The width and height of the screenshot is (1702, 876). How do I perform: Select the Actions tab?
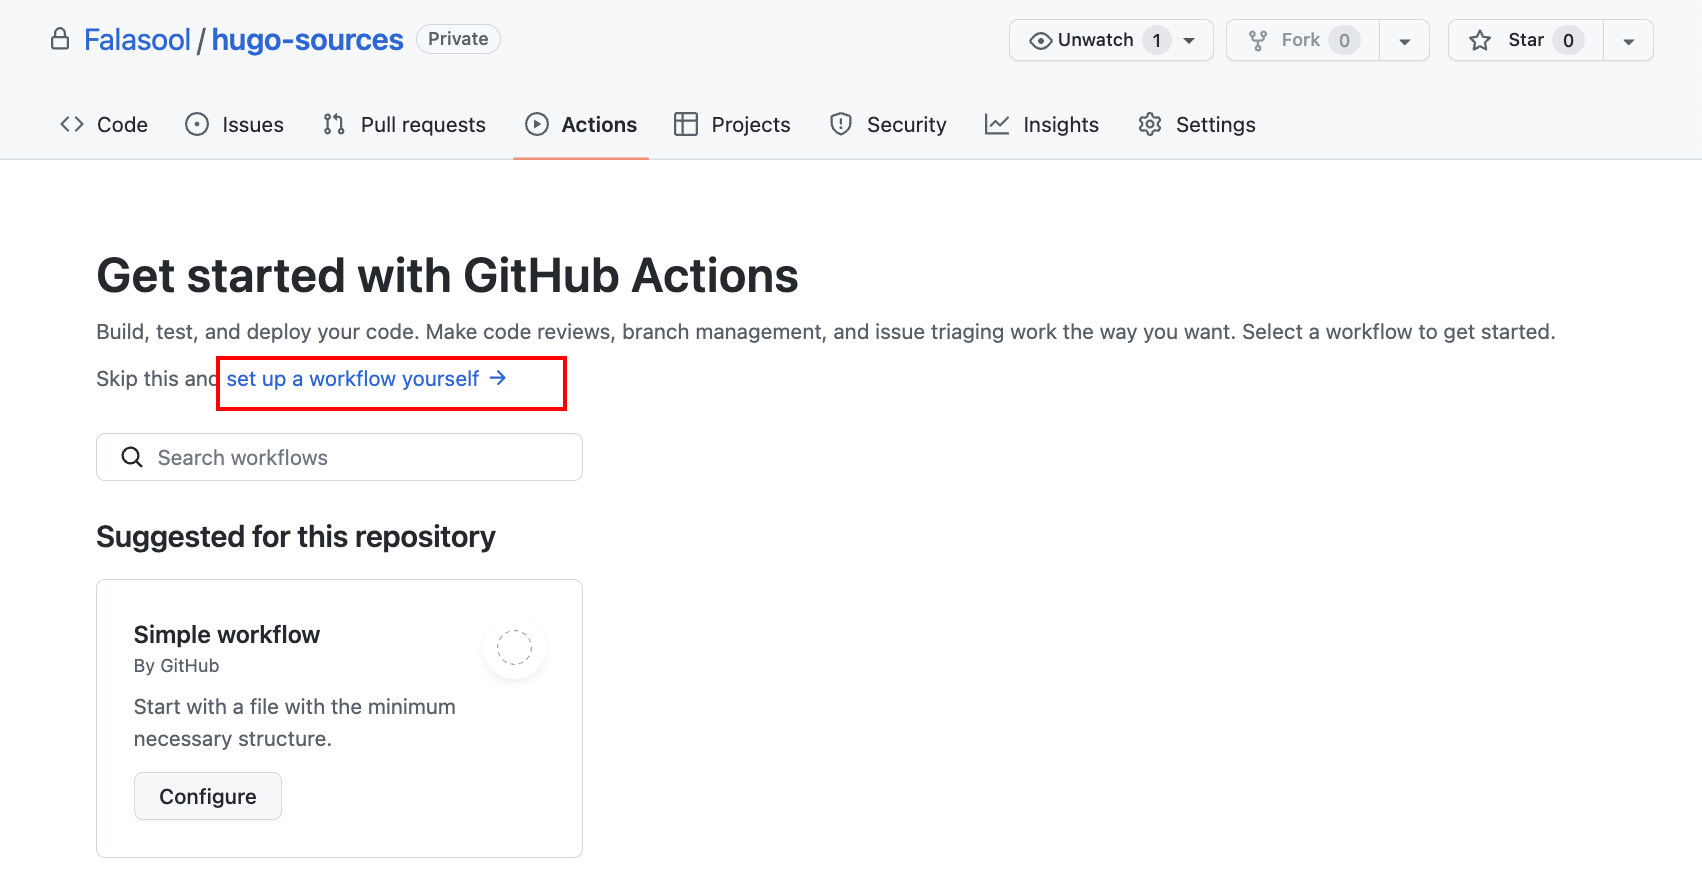tap(581, 124)
